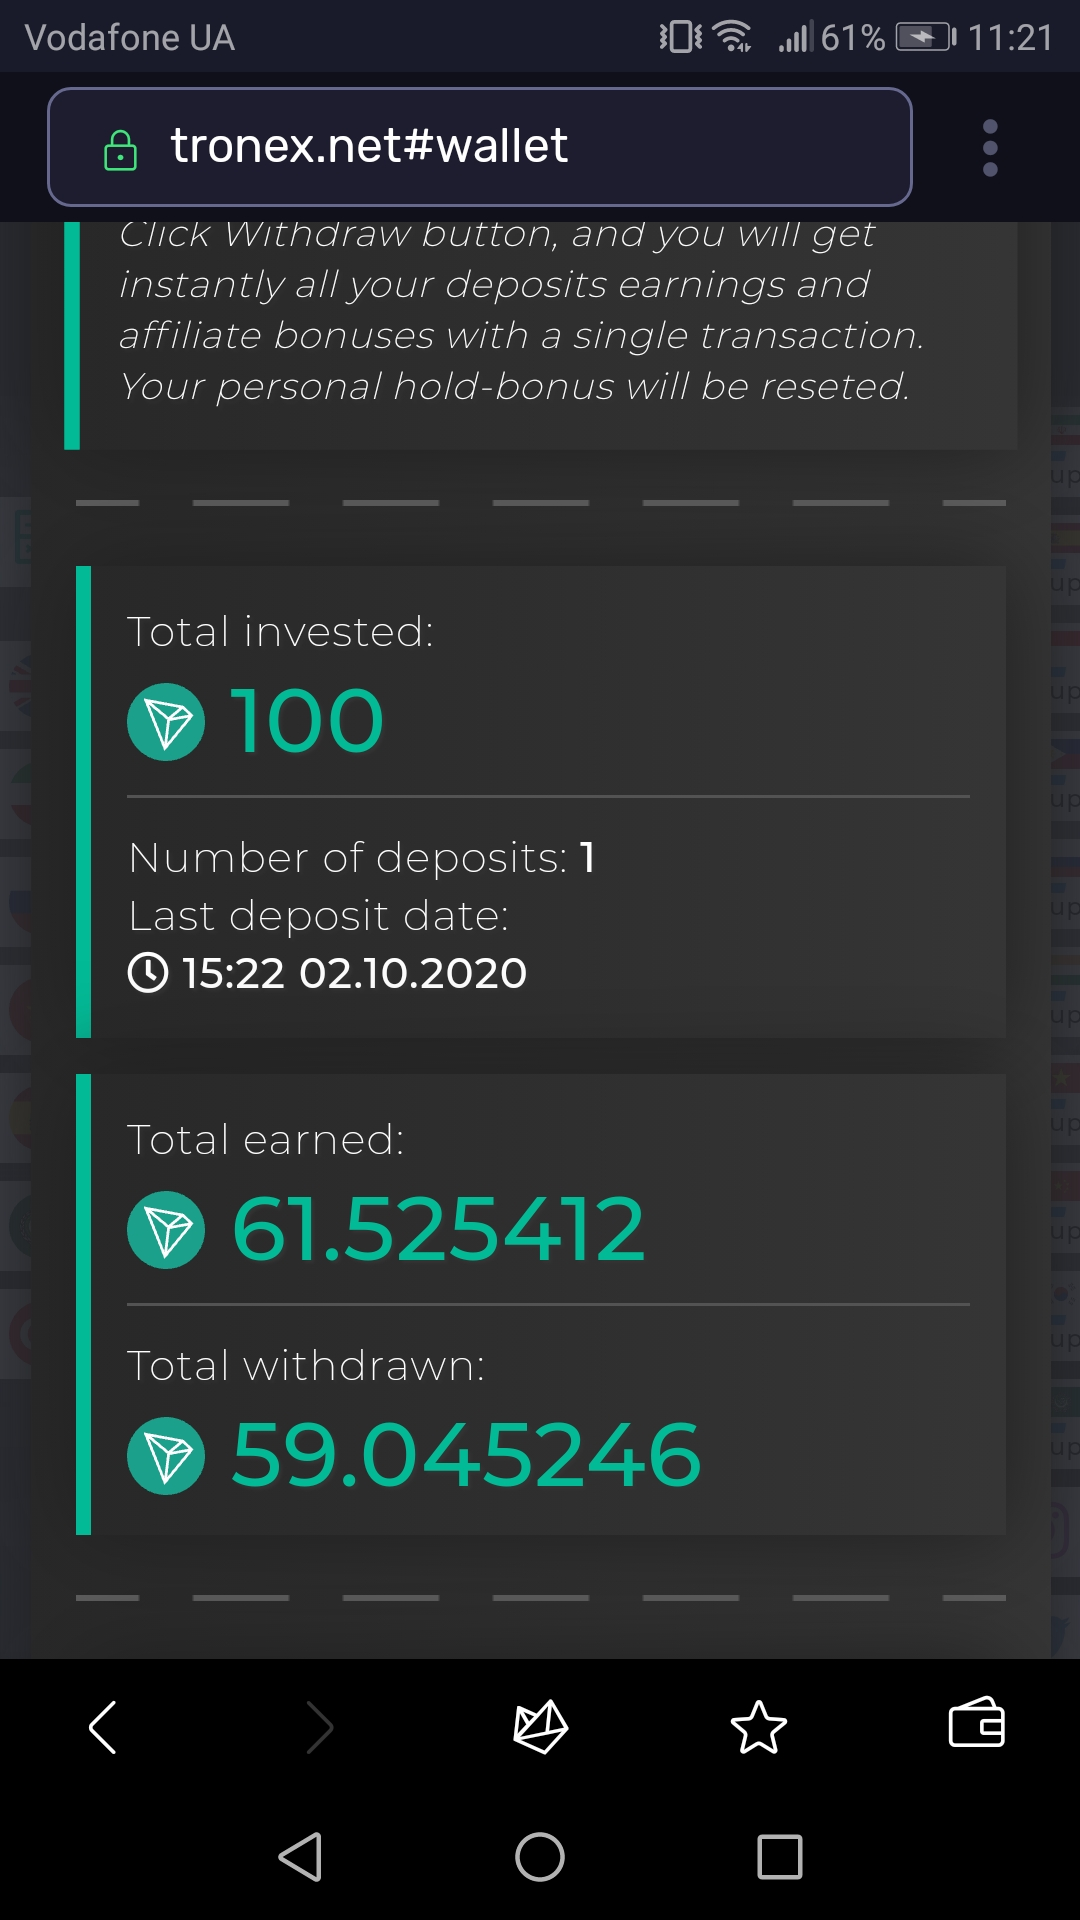The height and width of the screenshot is (1920, 1080).
Task: Open the Brave shields lion icon
Action: point(540,1727)
